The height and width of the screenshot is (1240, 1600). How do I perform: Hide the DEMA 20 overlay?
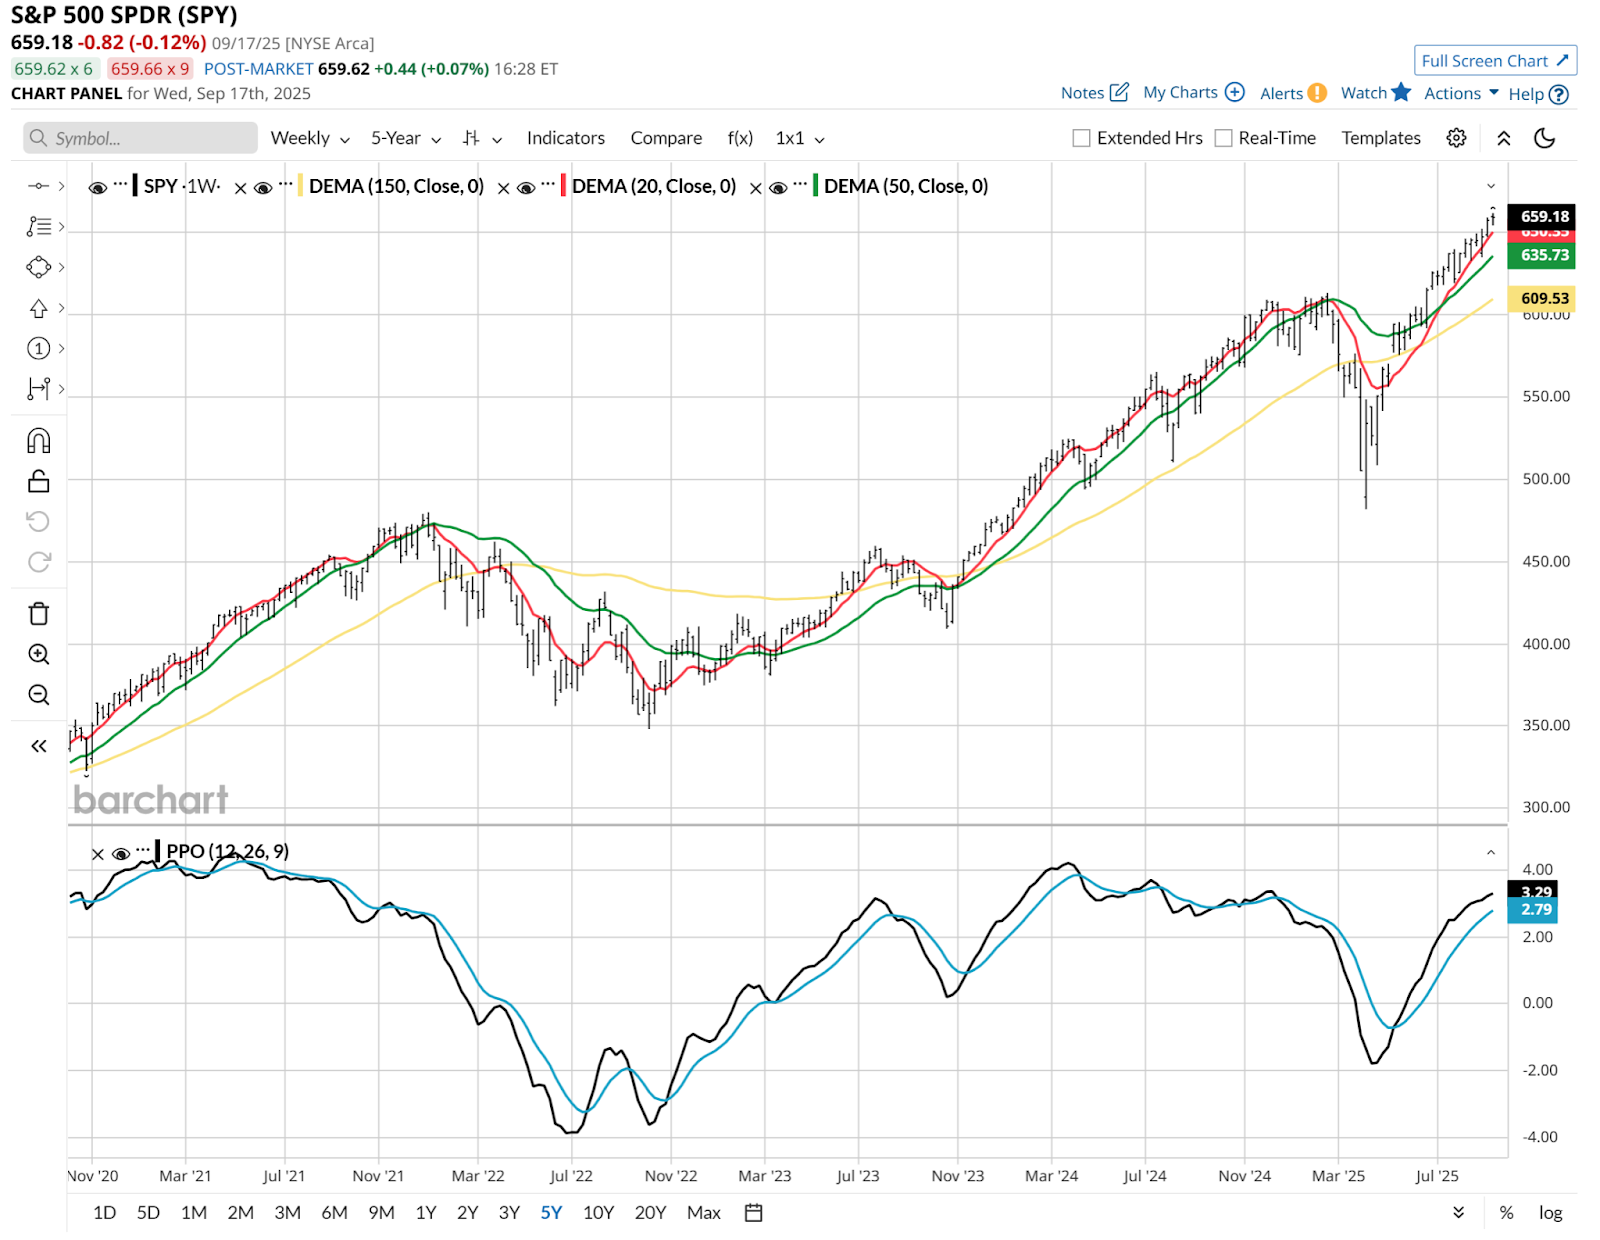pyautogui.click(x=526, y=188)
